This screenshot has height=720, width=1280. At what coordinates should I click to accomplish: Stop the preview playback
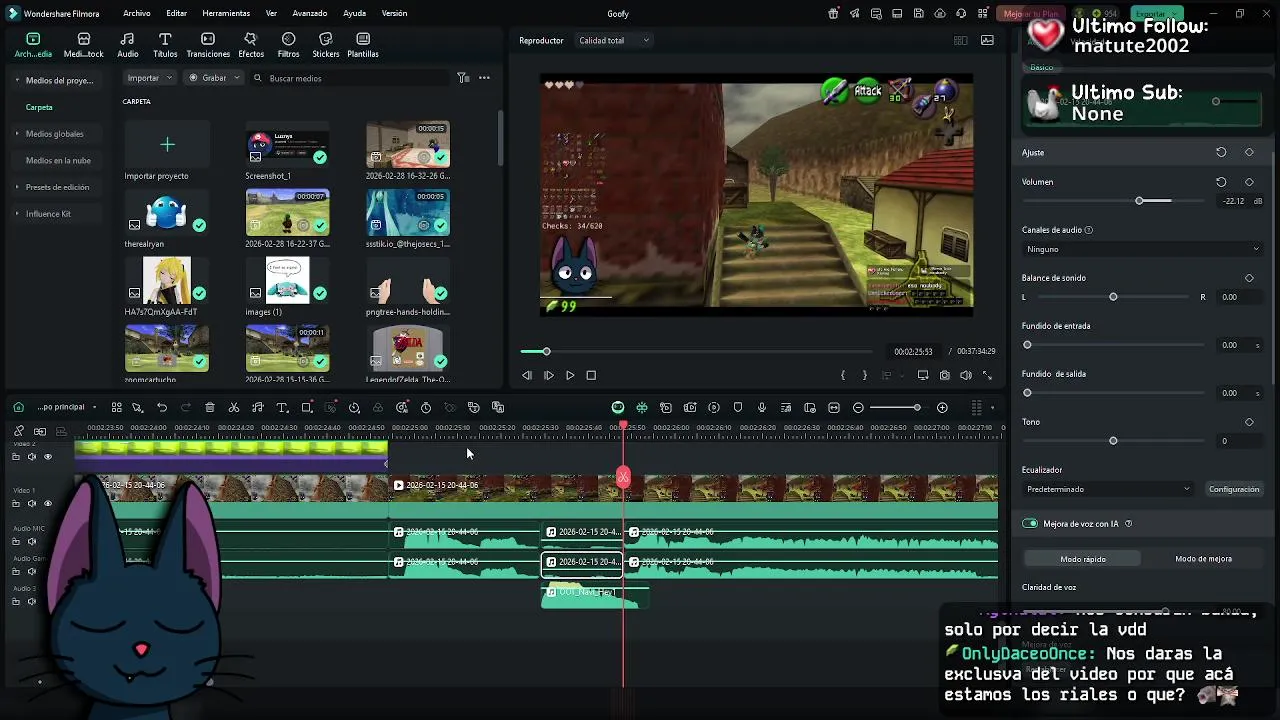point(591,375)
